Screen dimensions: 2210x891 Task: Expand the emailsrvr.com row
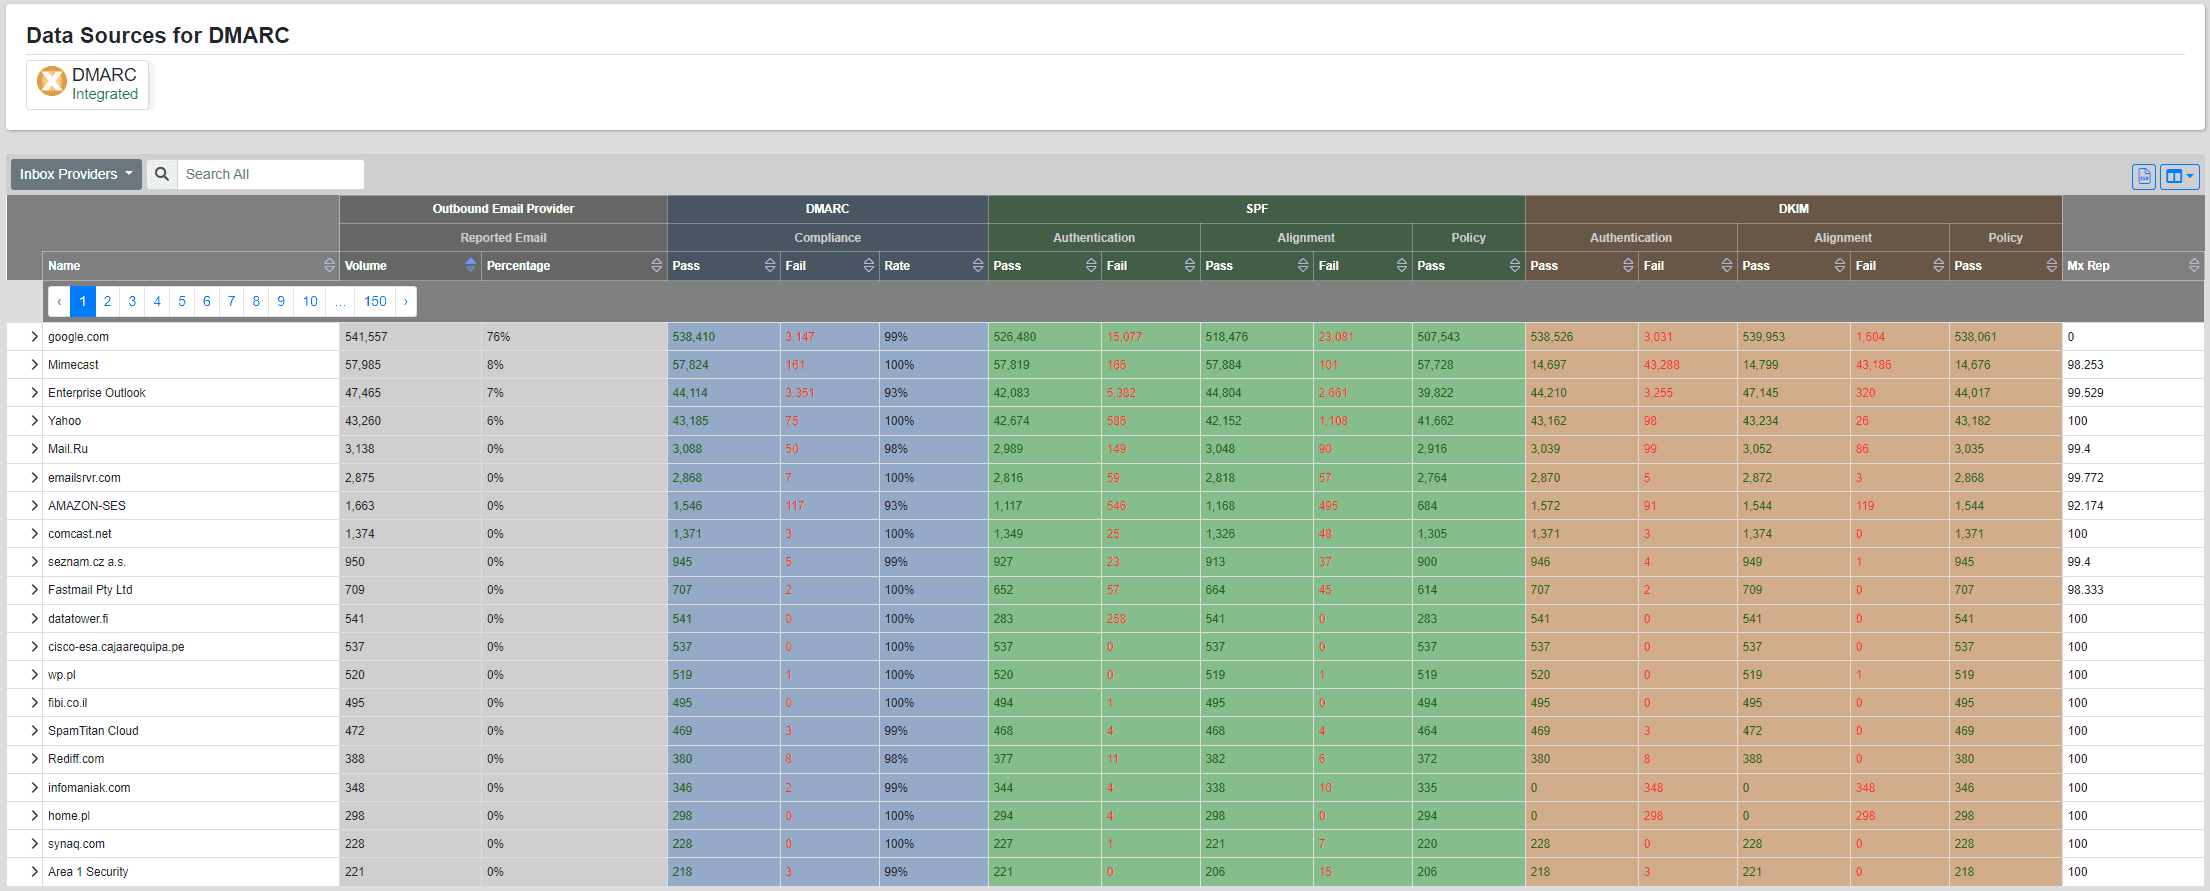click(34, 478)
